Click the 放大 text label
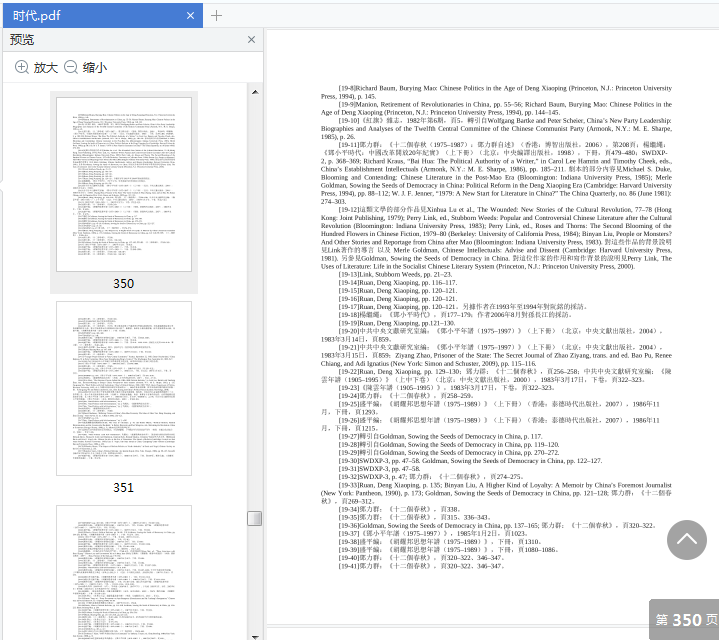This screenshot has height=640, width=719. [46, 68]
